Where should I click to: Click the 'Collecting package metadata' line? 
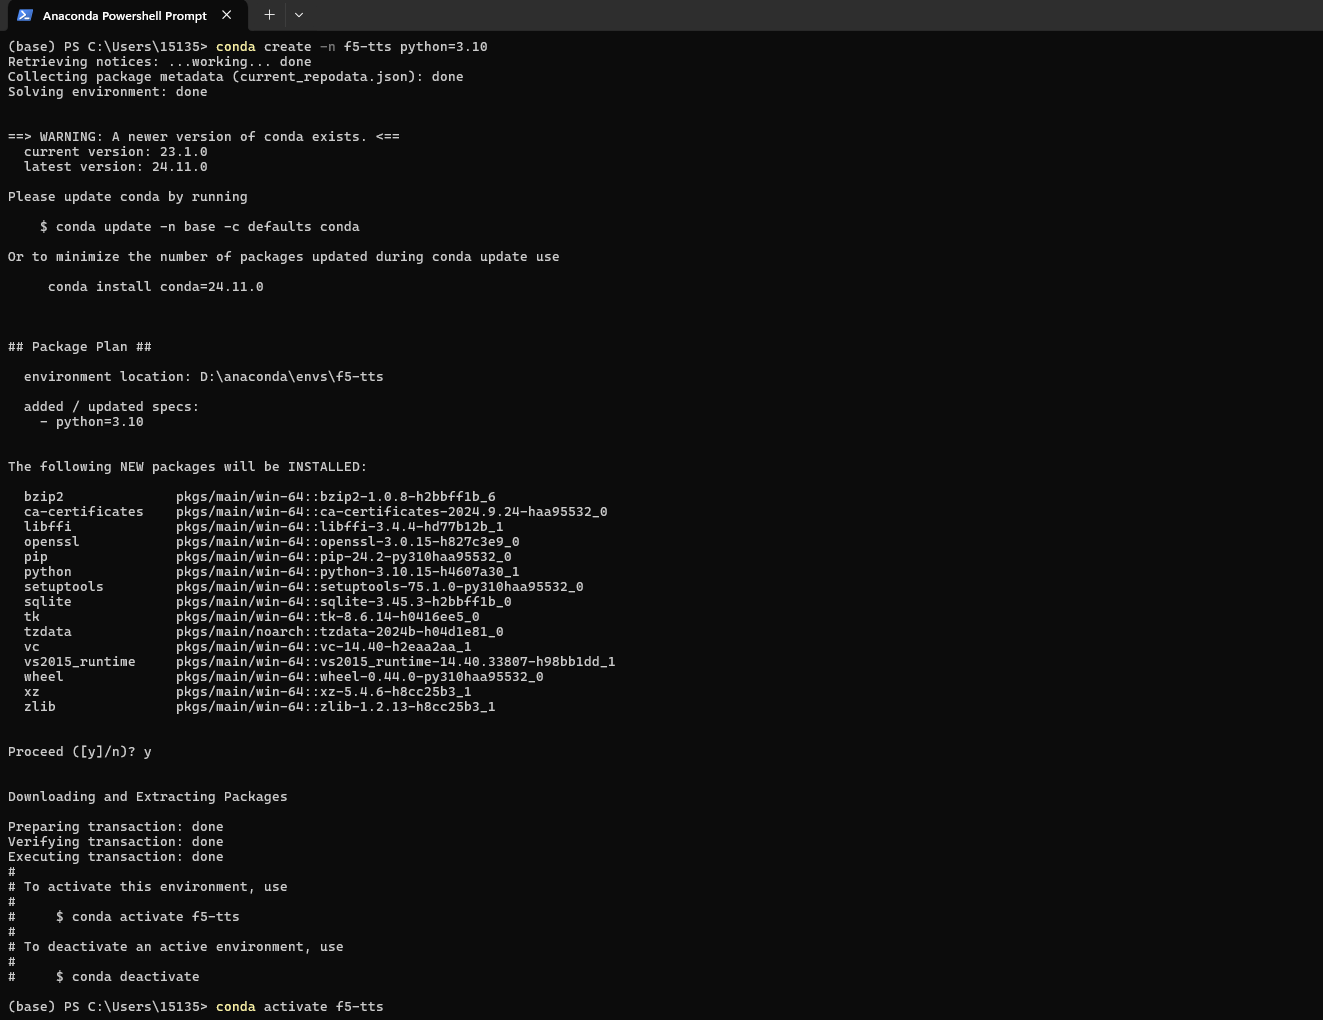tap(236, 77)
